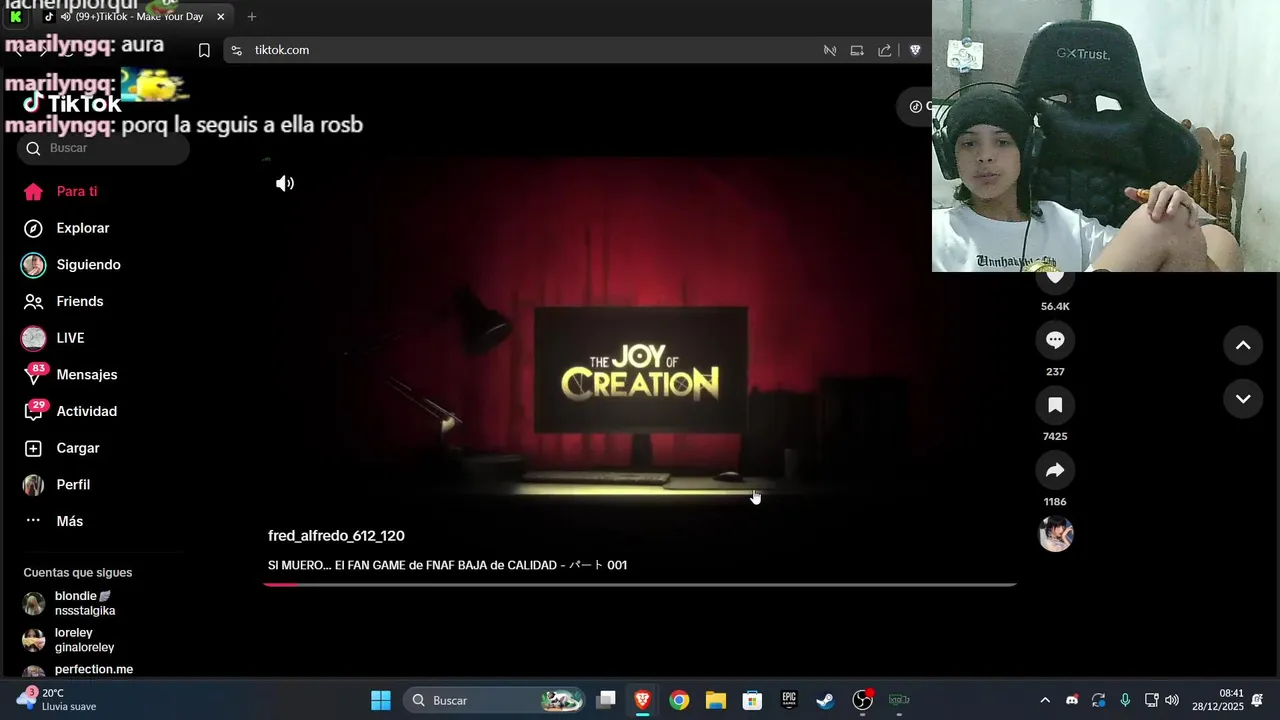Open the Friends page

63,301
